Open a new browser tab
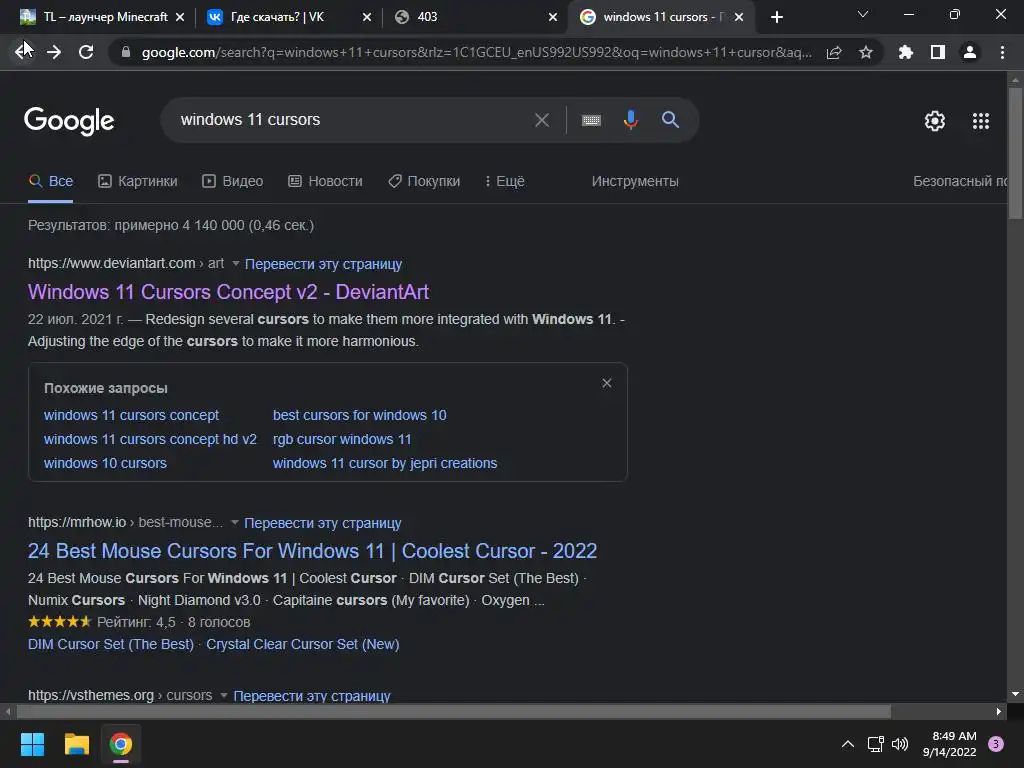Viewport: 1024px width, 768px height. [776, 17]
